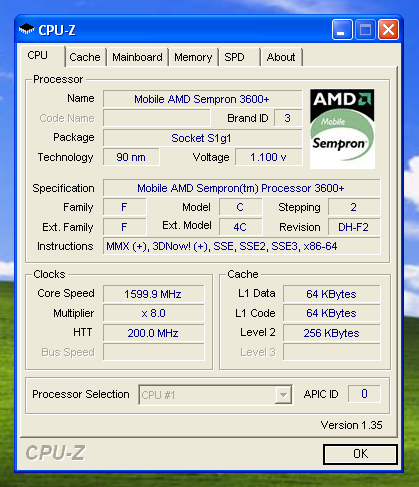
Task: Maximize the CPU-Z window
Action: pos(365,30)
